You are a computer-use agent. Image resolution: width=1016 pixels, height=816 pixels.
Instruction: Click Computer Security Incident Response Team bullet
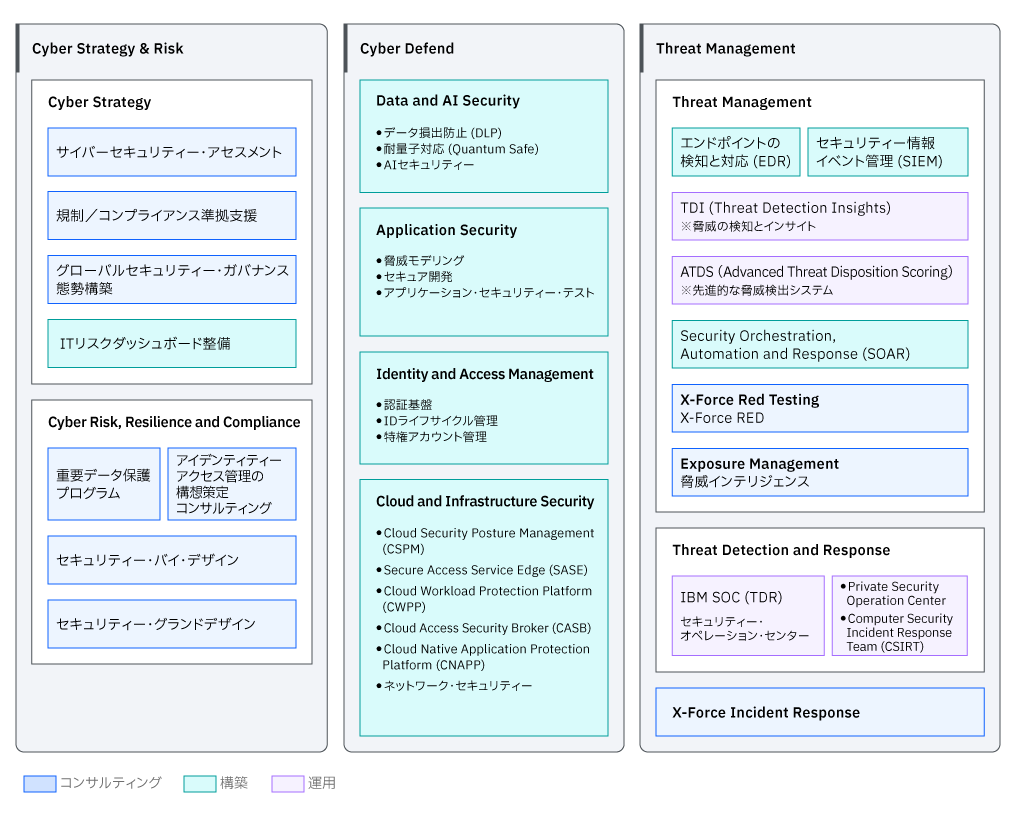(x=897, y=633)
